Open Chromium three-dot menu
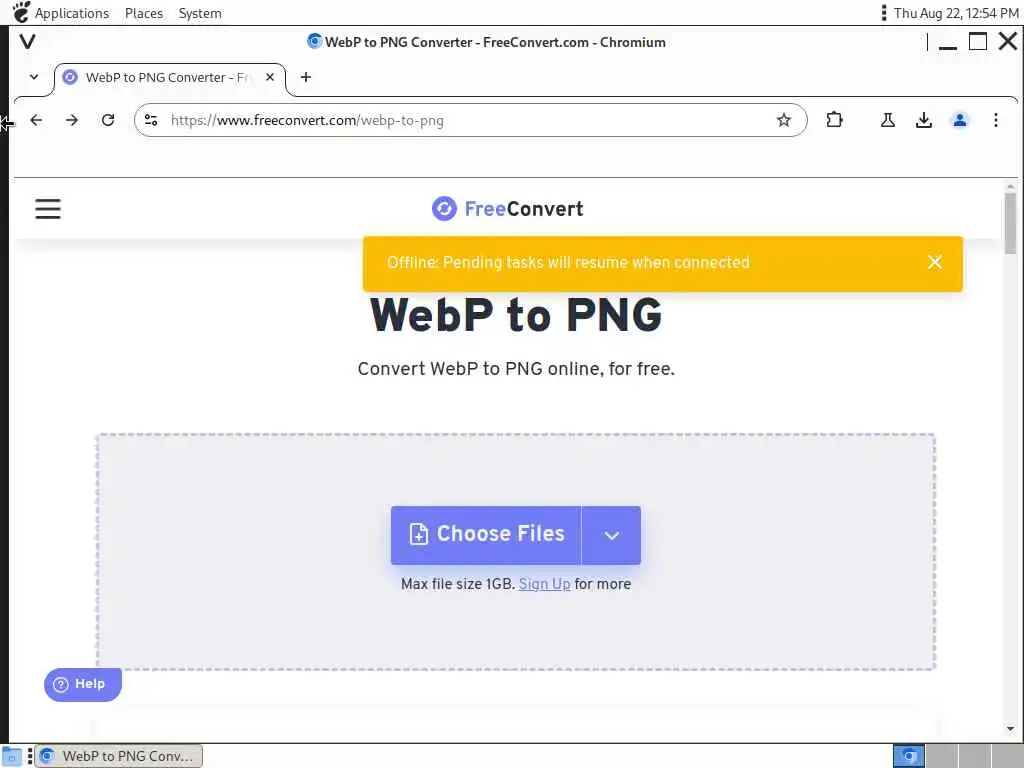 pos(995,120)
